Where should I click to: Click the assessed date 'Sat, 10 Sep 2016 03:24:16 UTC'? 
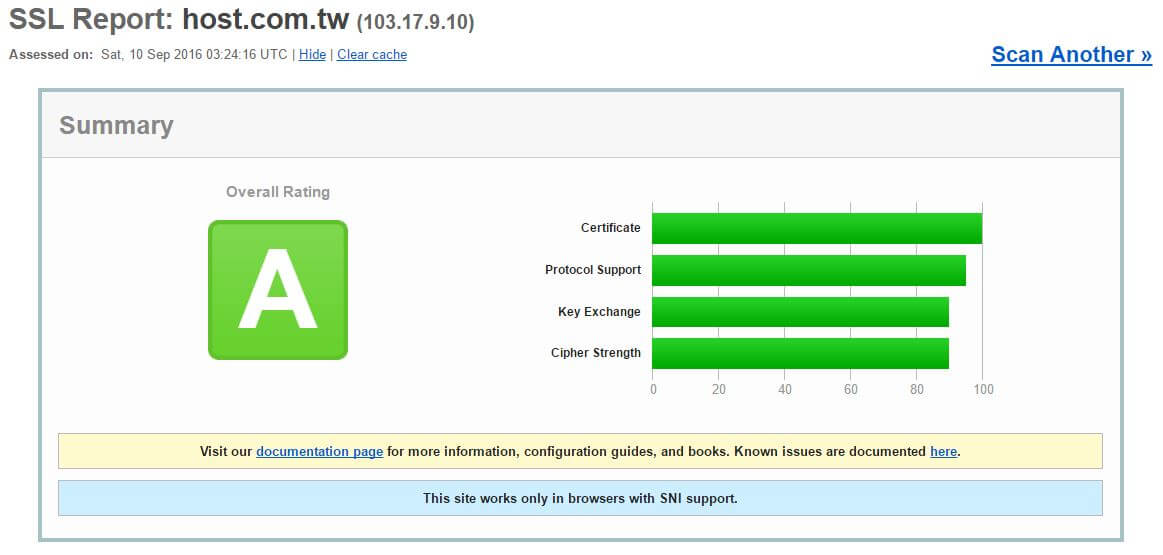[194, 55]
